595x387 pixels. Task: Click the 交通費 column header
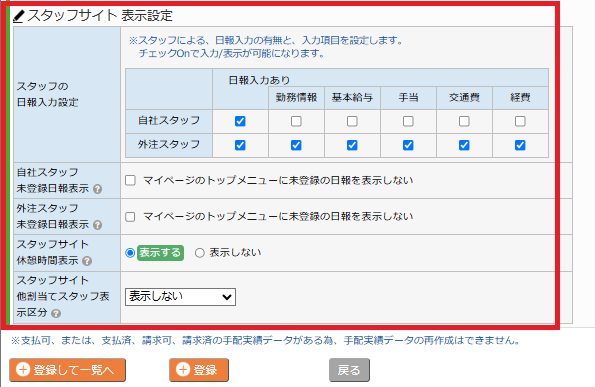click(464, 98)
